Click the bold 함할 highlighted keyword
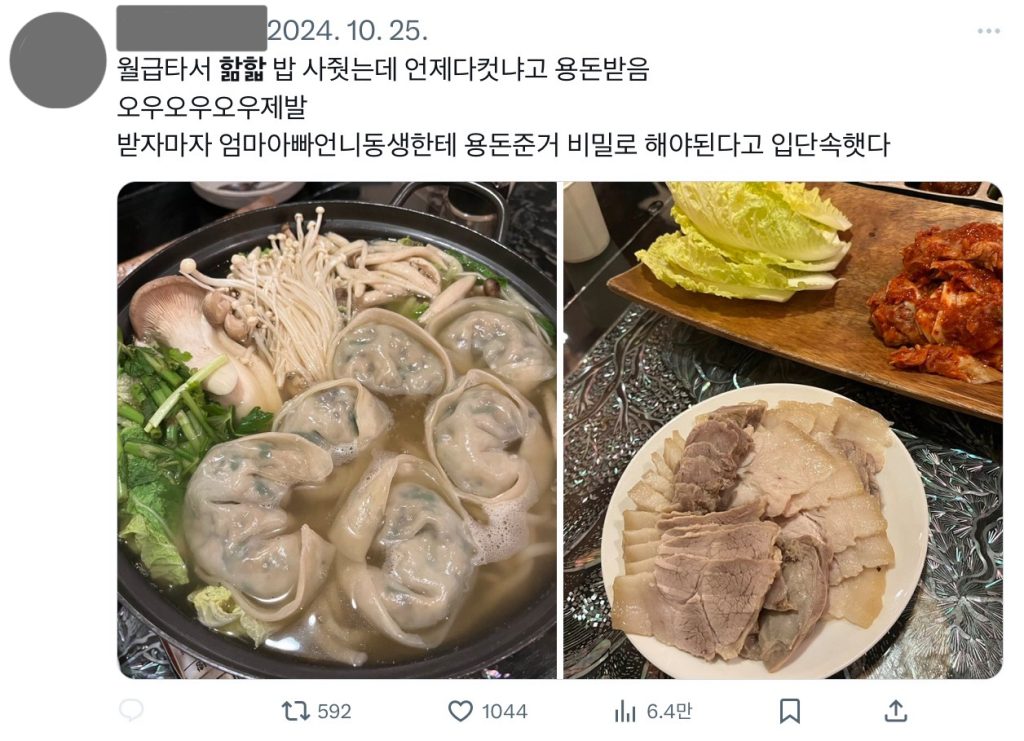Screen dimensions: 1024x741 click(x=242, y=69)
